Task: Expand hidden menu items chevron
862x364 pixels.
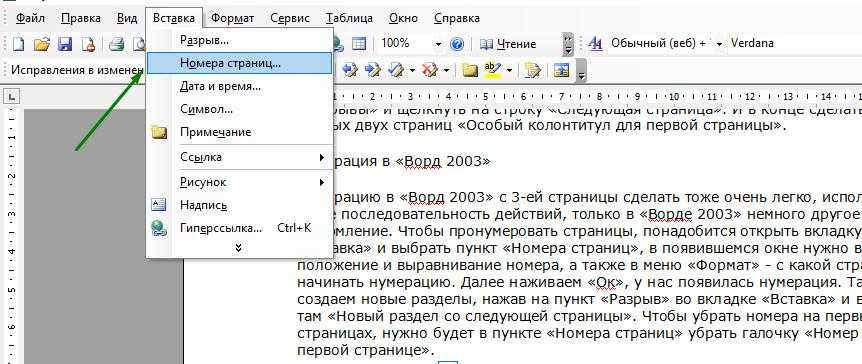Action: click(x=238, y=248)
